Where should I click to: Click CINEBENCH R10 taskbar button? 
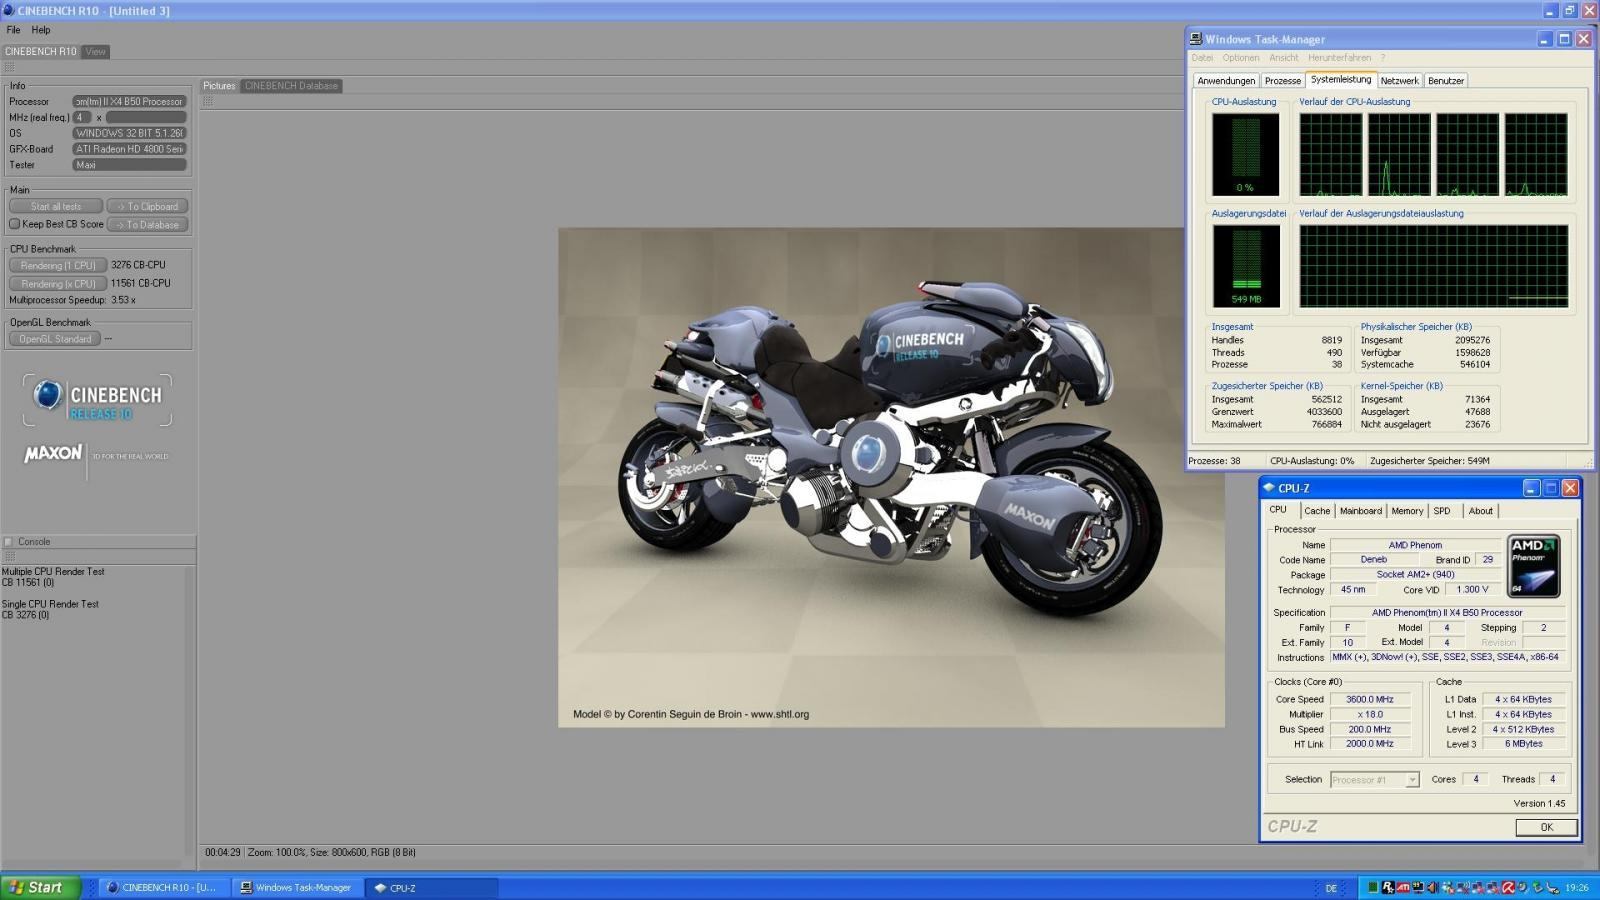[162, 888]
